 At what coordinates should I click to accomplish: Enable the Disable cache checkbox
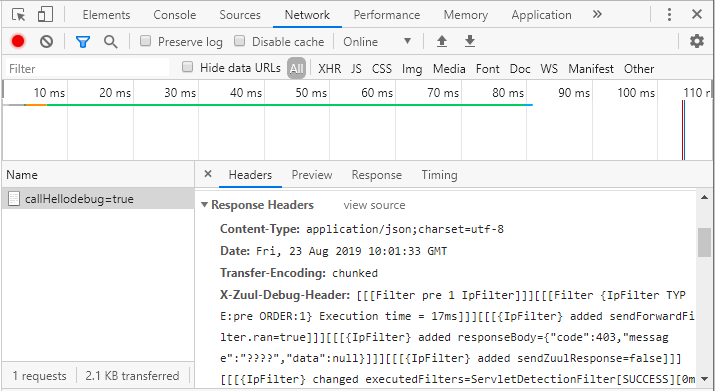tap(239, 41)
